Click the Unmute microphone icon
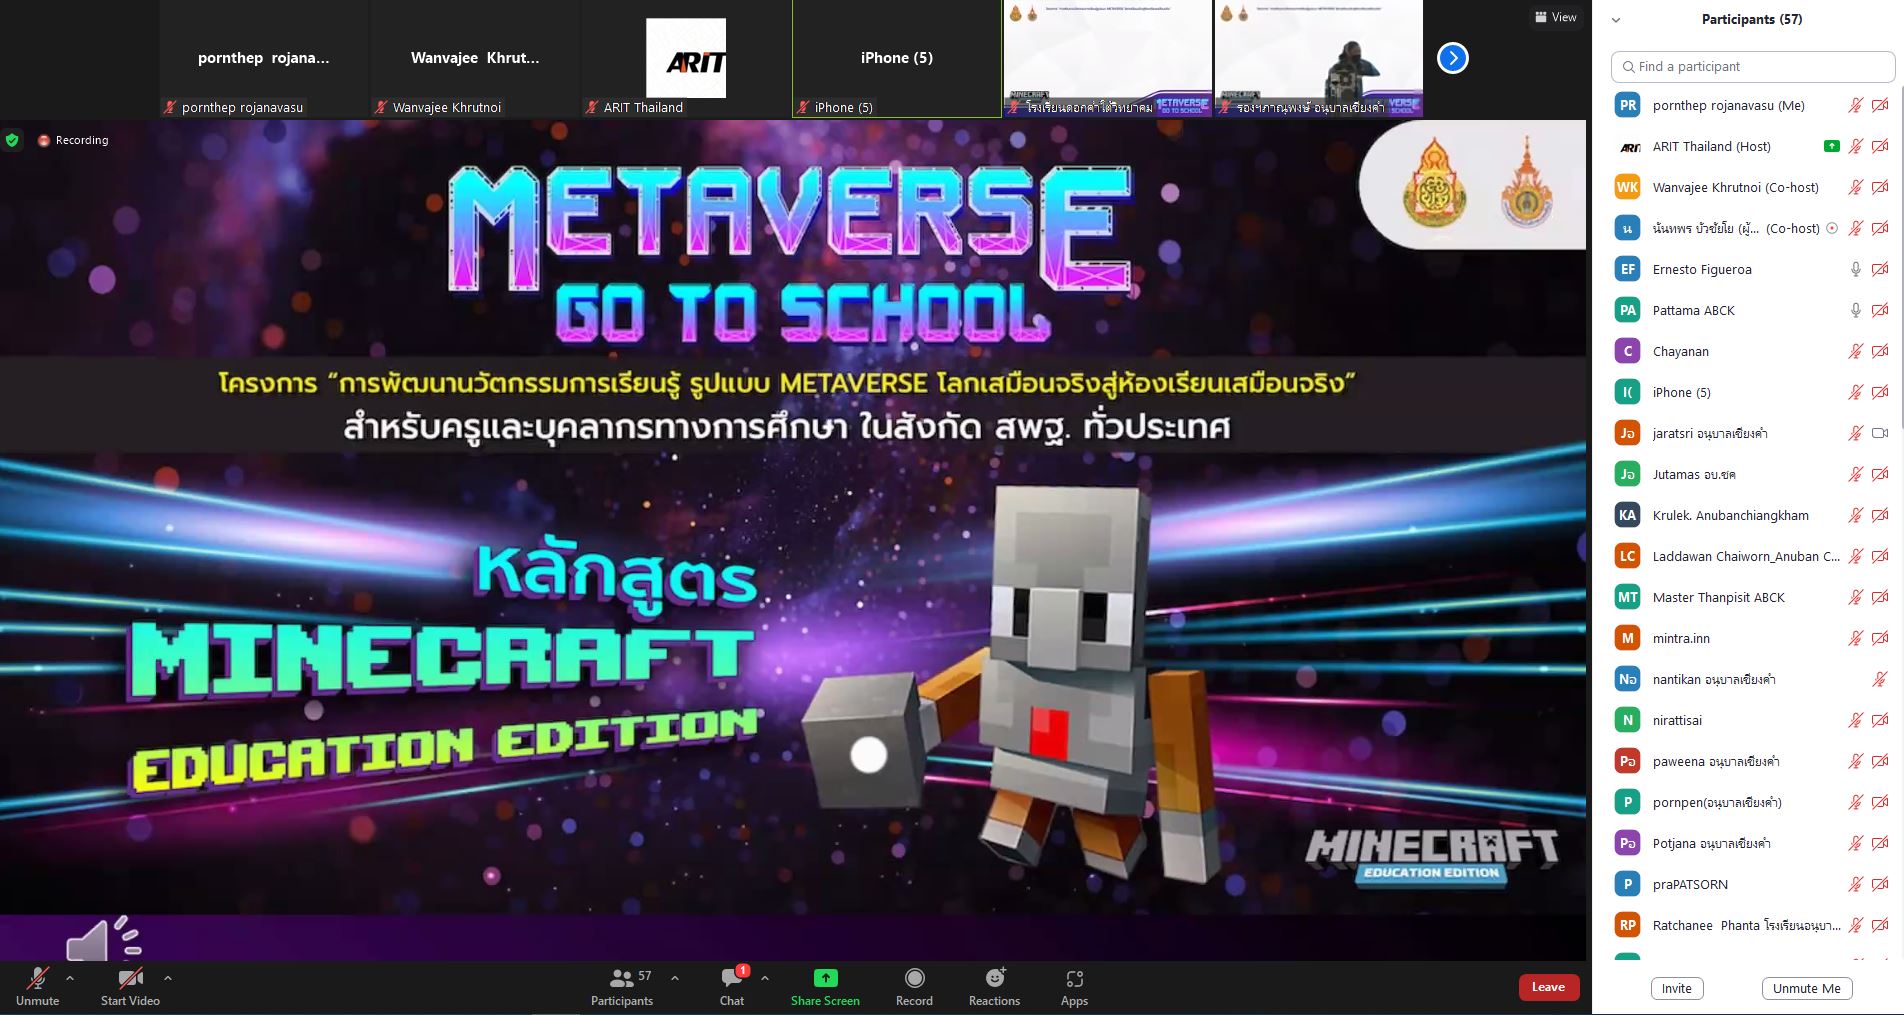The width and height of the screenshot is (1904, 1015). click(x=38, y=978)
